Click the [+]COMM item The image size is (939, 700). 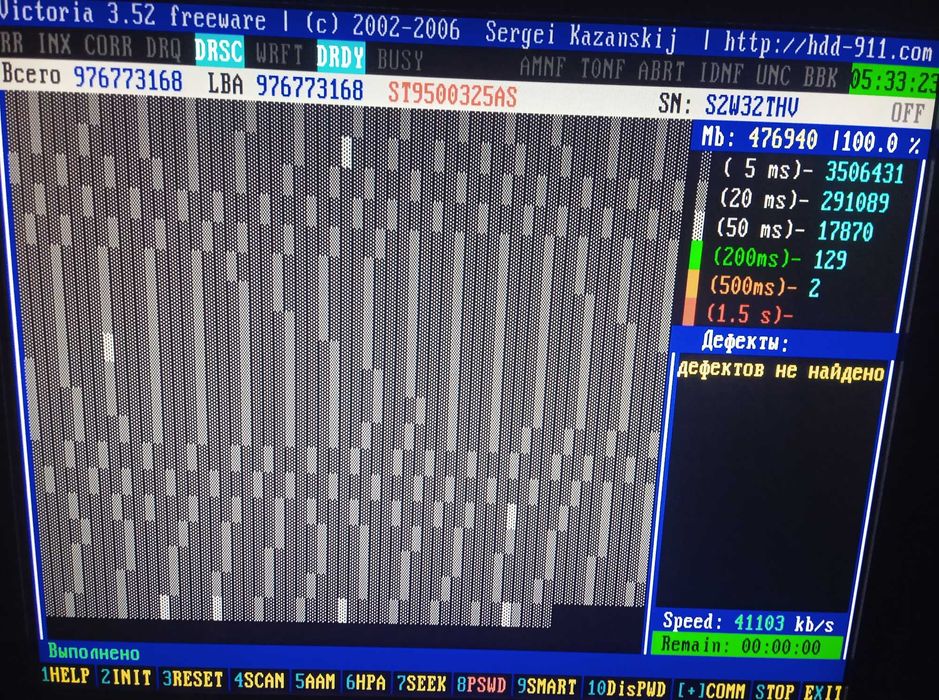click(x=711, y=690)
